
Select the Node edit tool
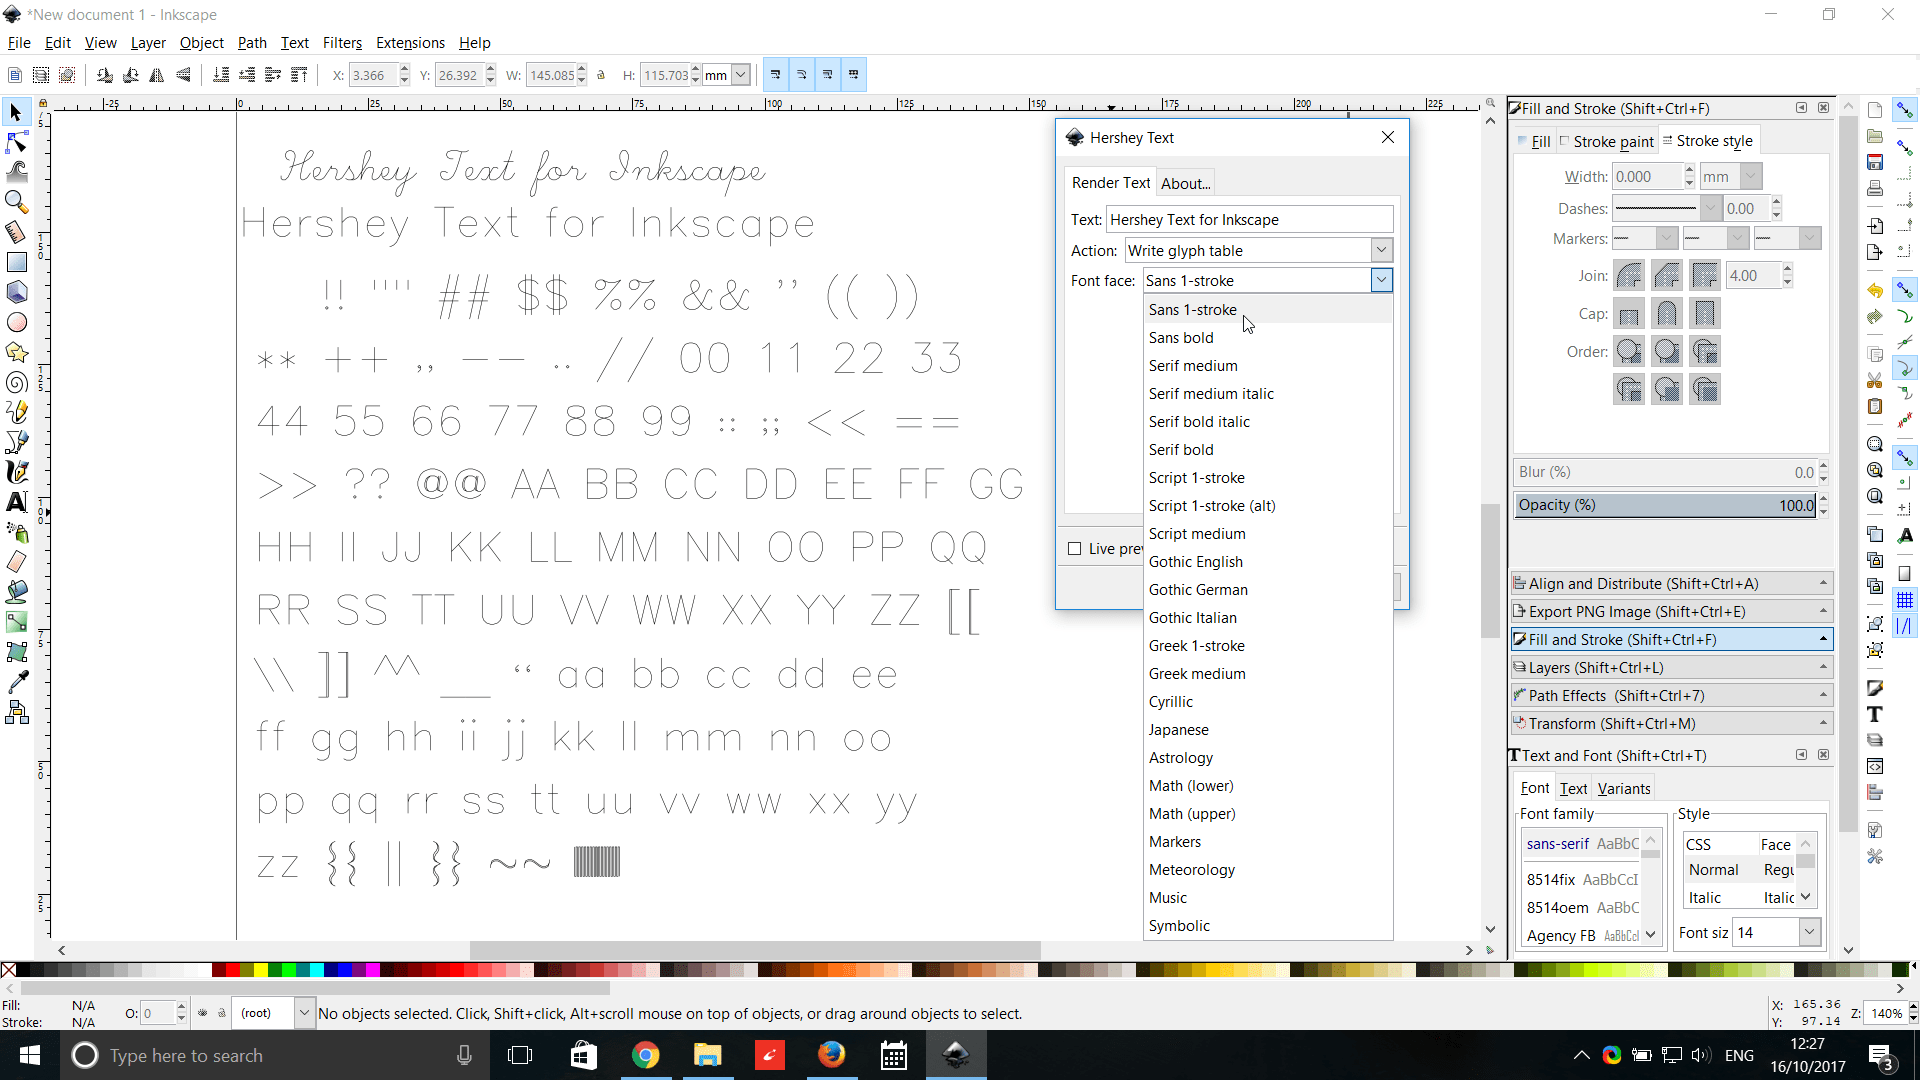pyautogui.click(x=16, y=142)
